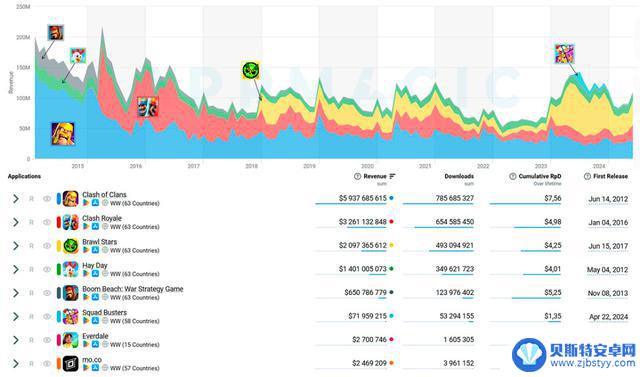
Task: Click the Clash Royale thumbnail on the chart
Action: [x=147, y=106]
